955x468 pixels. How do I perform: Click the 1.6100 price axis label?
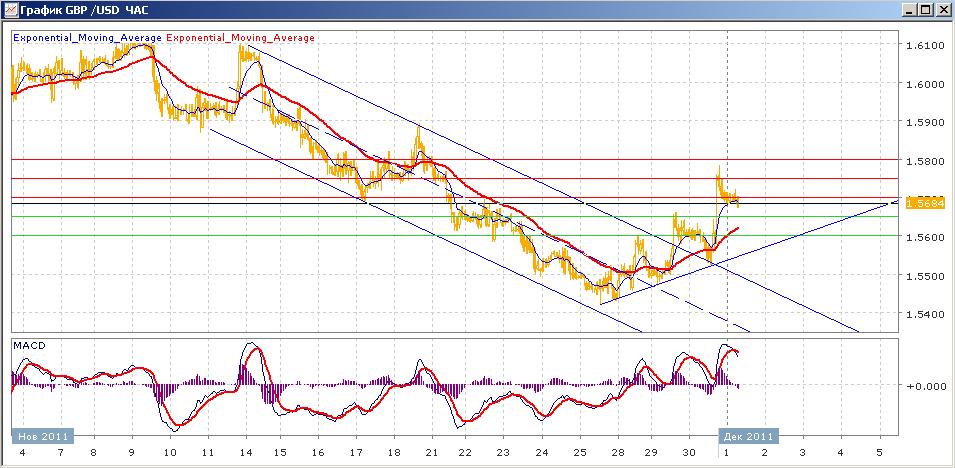(x=923, y=46)
